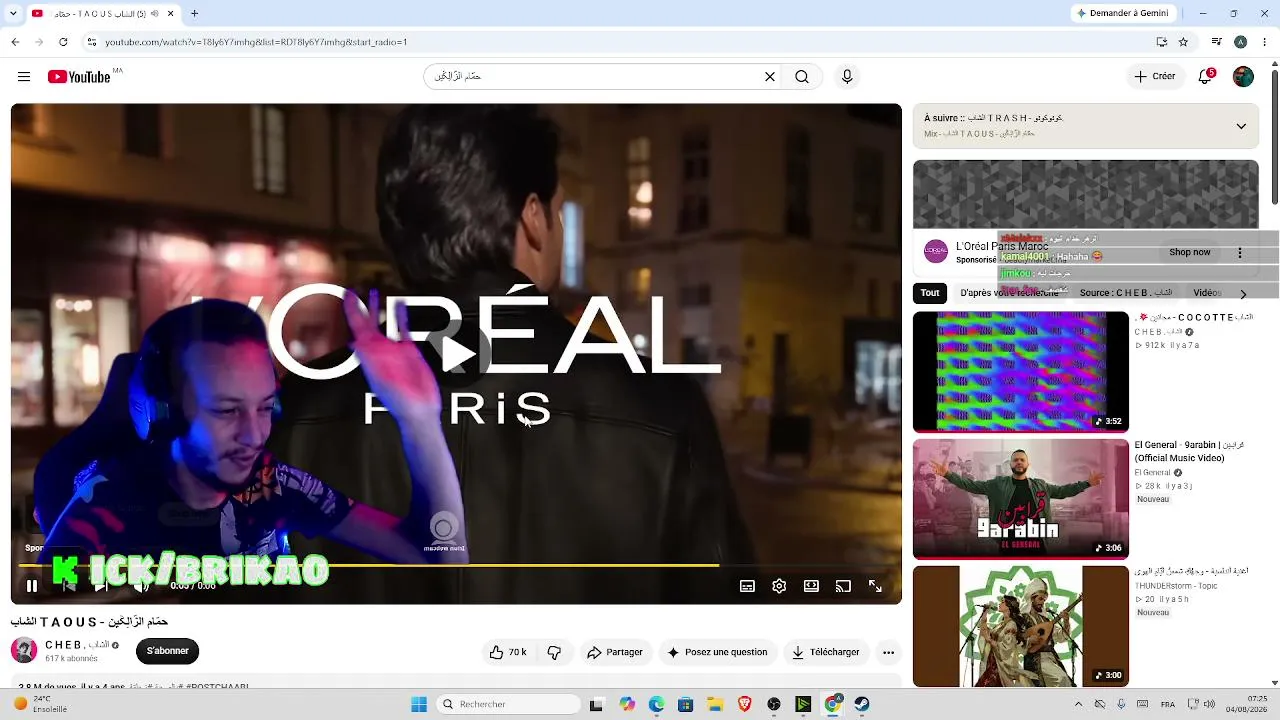Viewport: 1280px width, 720px height.
Task: Open the L'Oréal Paris Maroc advertiser logo
Action: coord(936,251)
